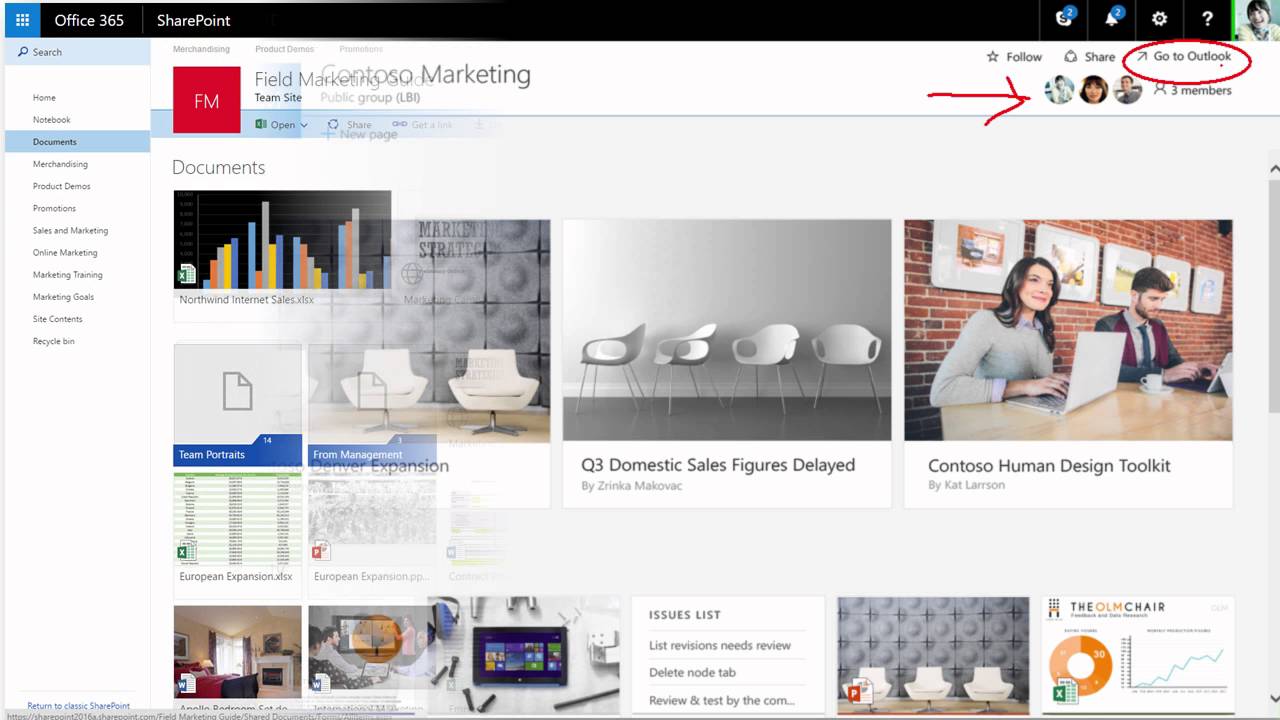Open Sales and Marketing in left navigation
Image resolution: width=1280 pixels, height=720 pixels.
click(x=70, y=231)
